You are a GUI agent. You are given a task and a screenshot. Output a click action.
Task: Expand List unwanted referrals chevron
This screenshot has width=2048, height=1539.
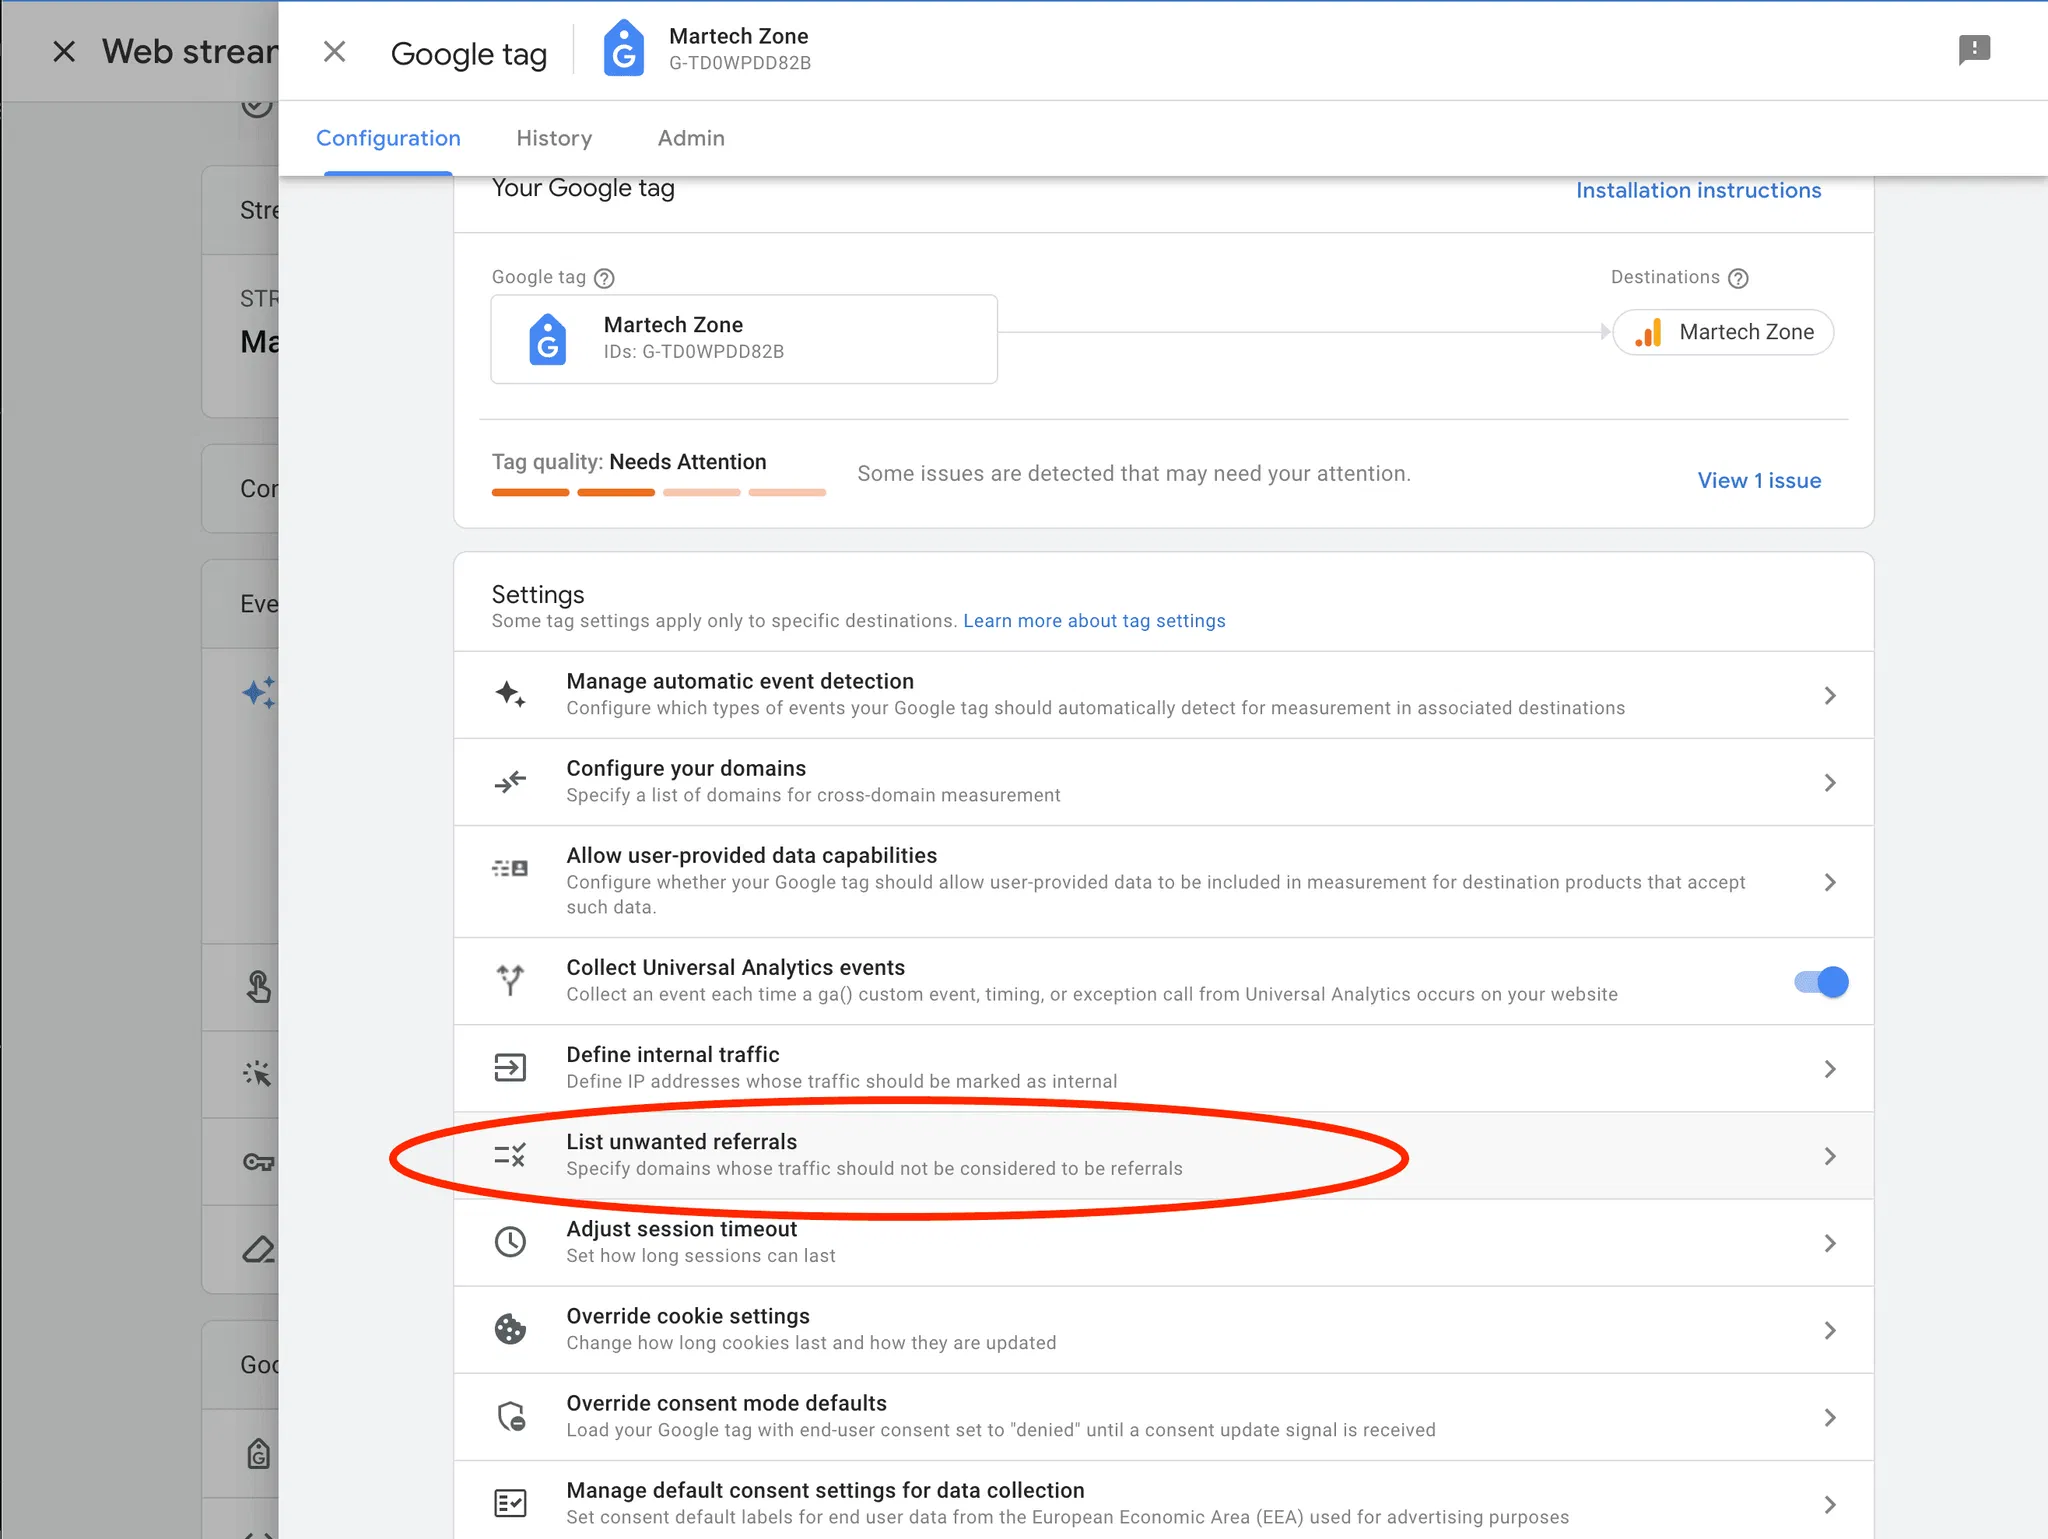coord(1829,1156)
